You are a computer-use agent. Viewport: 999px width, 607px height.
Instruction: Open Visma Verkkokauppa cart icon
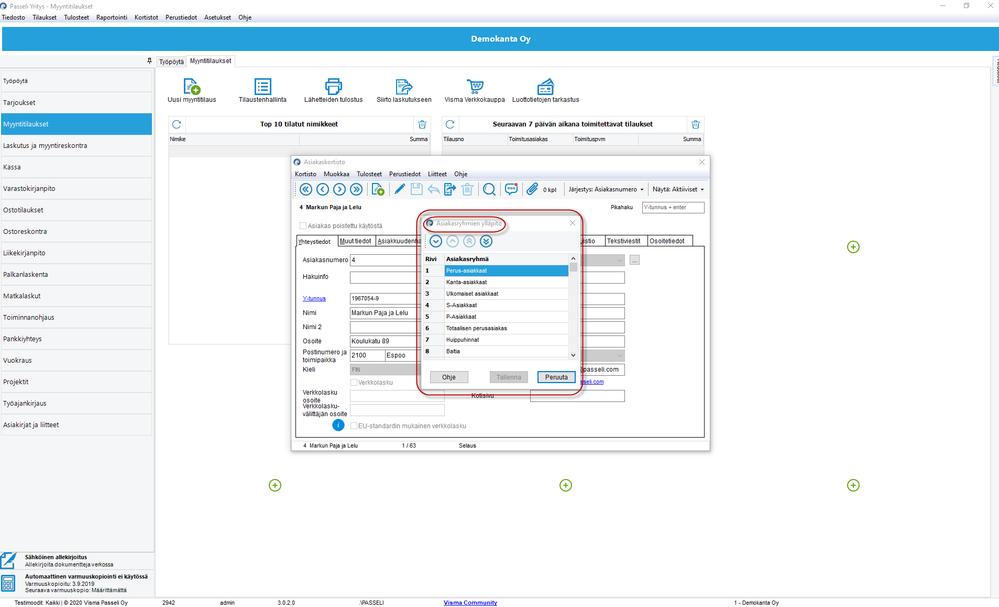pyautogui.click(x=475, y=87)
